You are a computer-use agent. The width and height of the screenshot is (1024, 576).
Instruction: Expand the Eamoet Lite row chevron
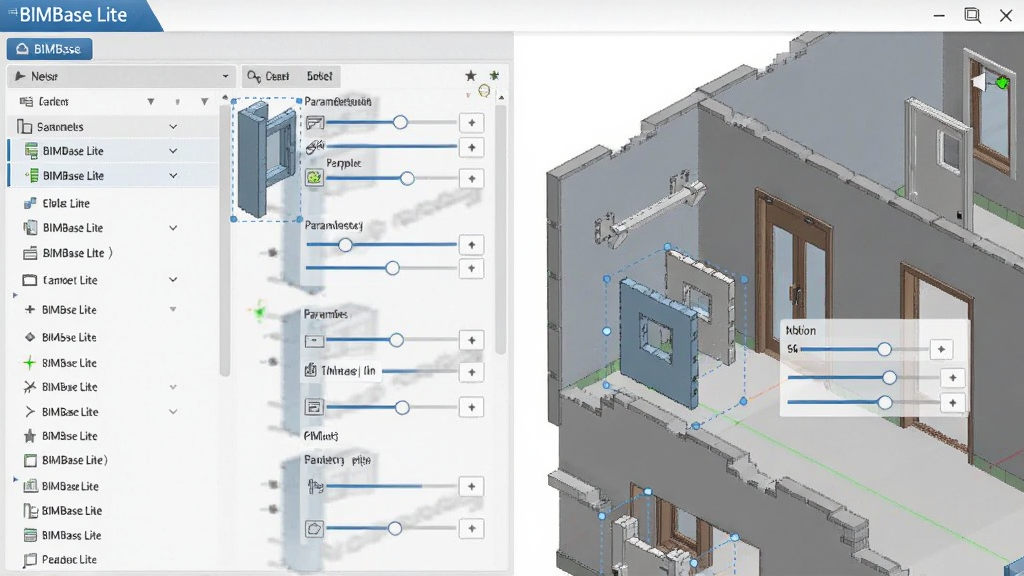click(173, 280)
